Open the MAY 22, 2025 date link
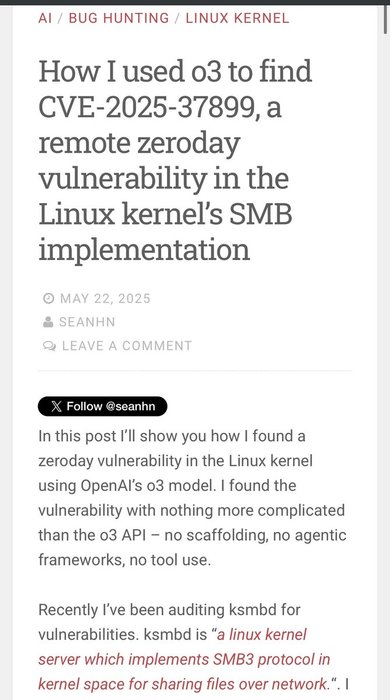The image size is (390, 700). 105,298
